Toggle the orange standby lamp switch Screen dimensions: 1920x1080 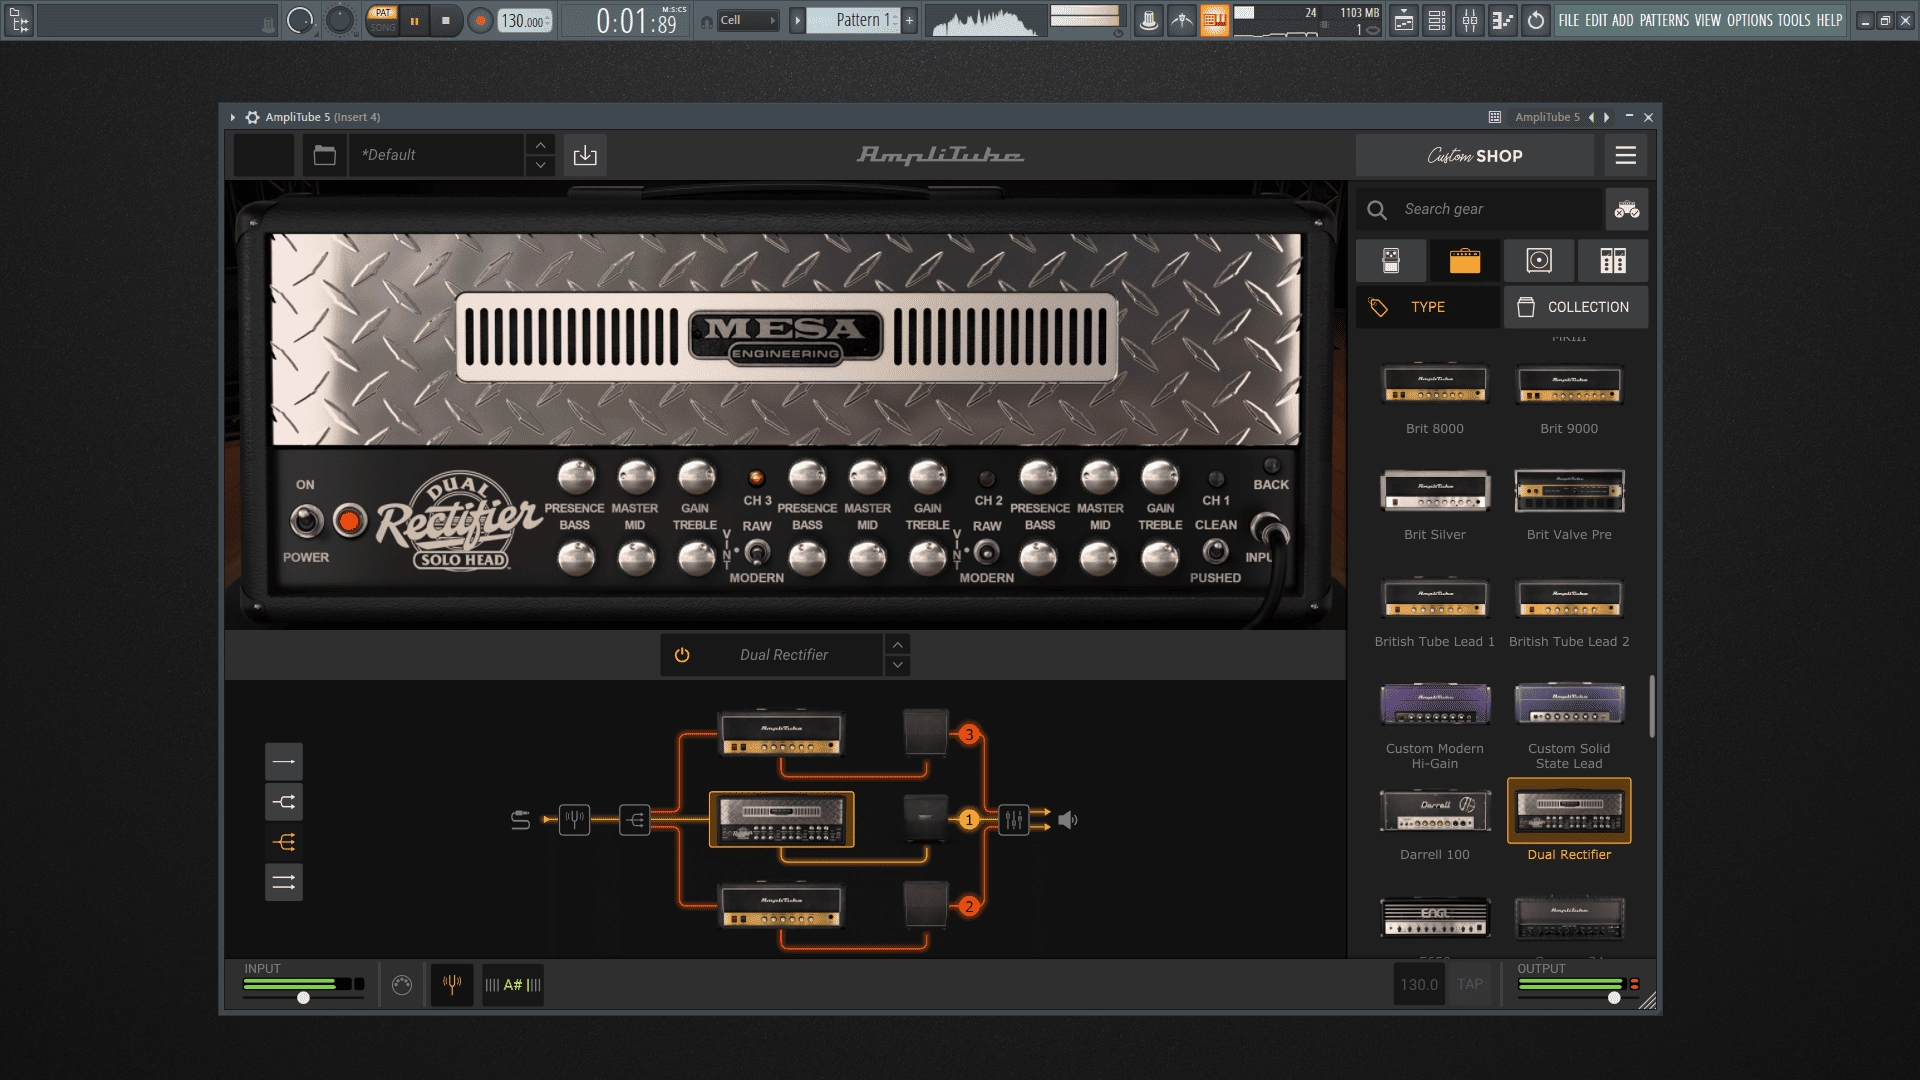(x=349, y=520)
